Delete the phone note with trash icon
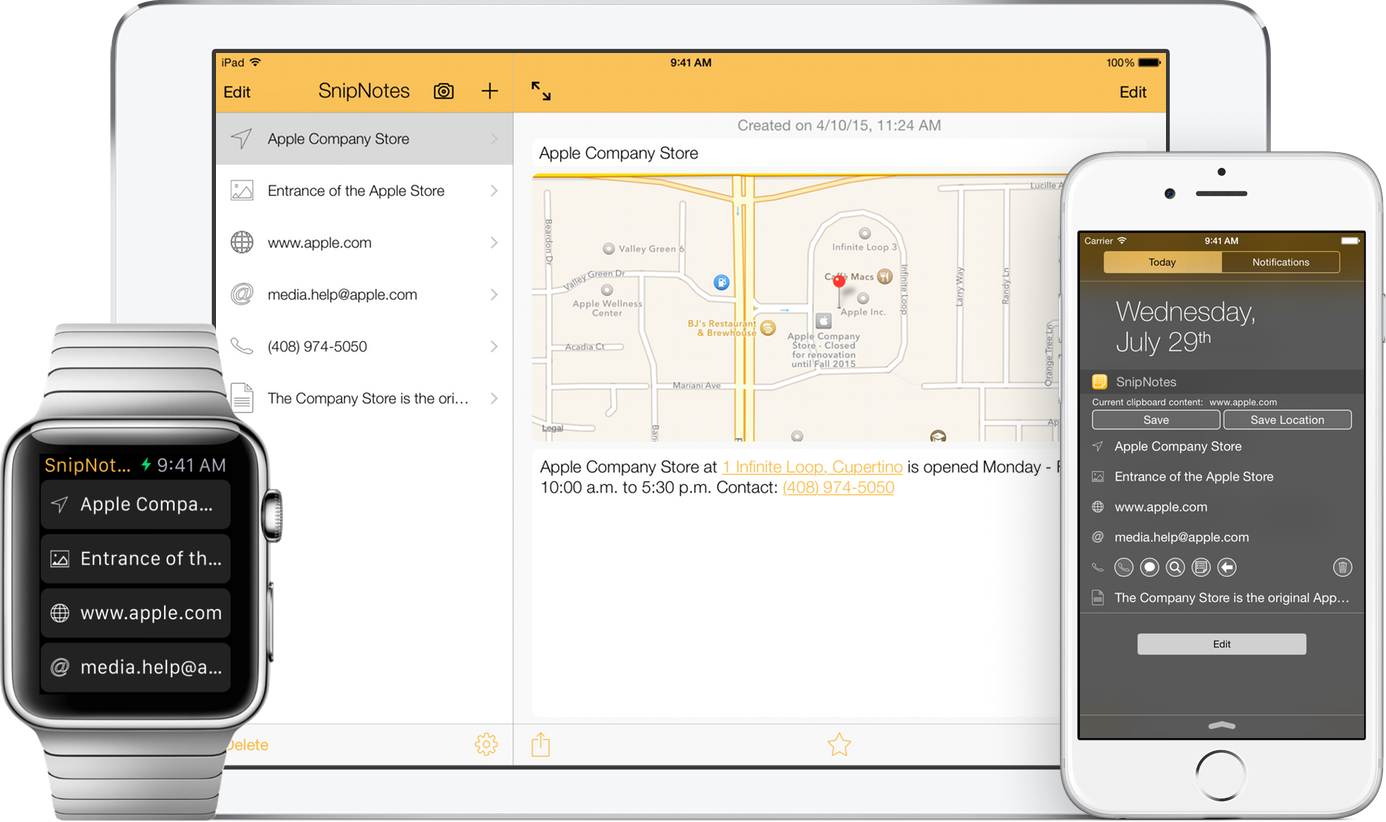Viewport: 1386px width, 822px height. click(x=1343, y=567)
